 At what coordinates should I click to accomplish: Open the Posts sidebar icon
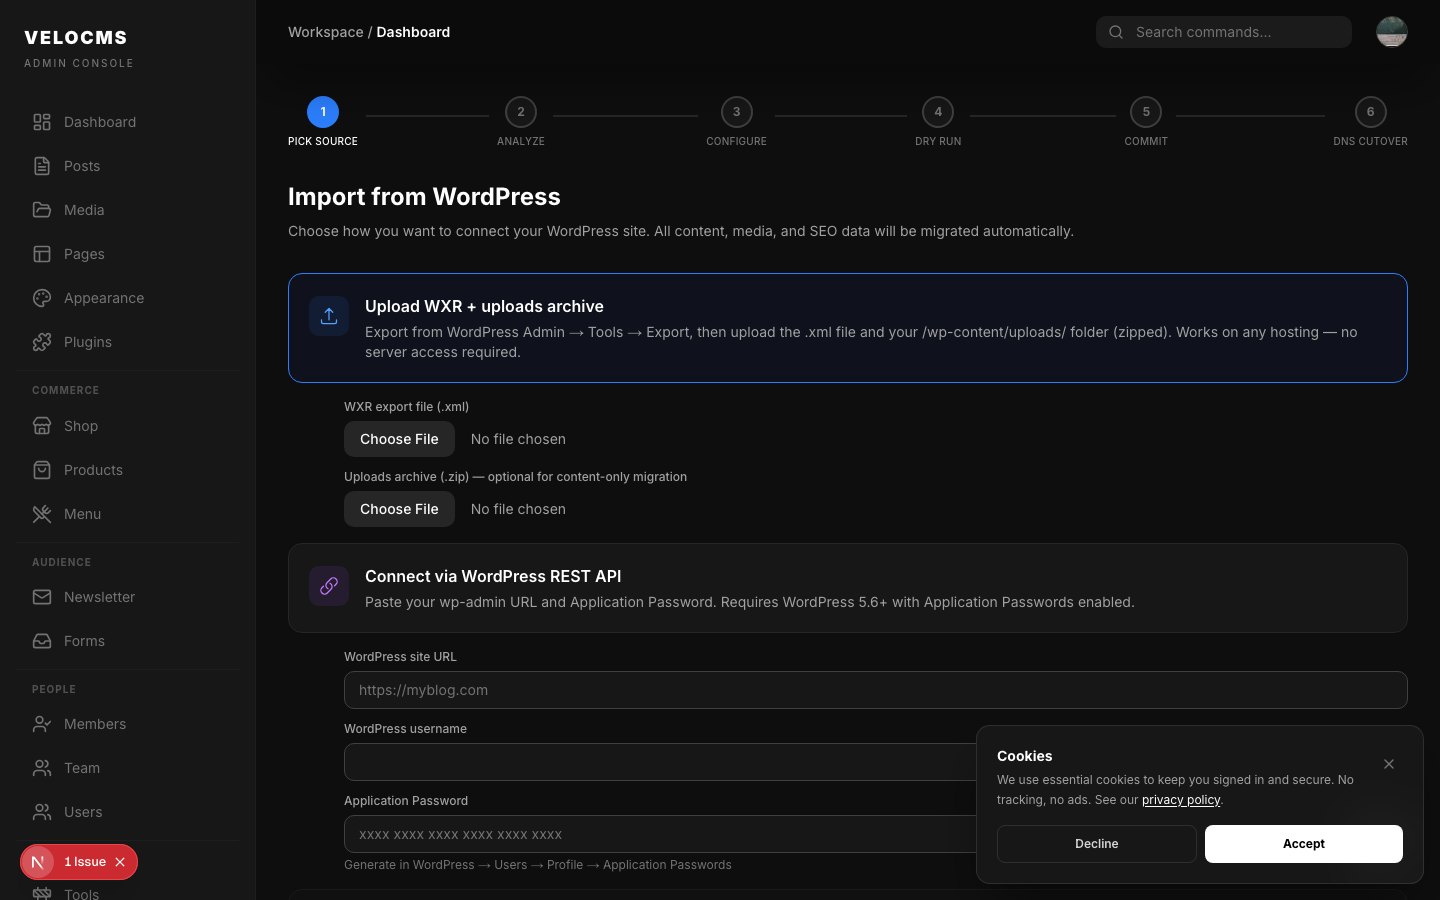point(41,166)
